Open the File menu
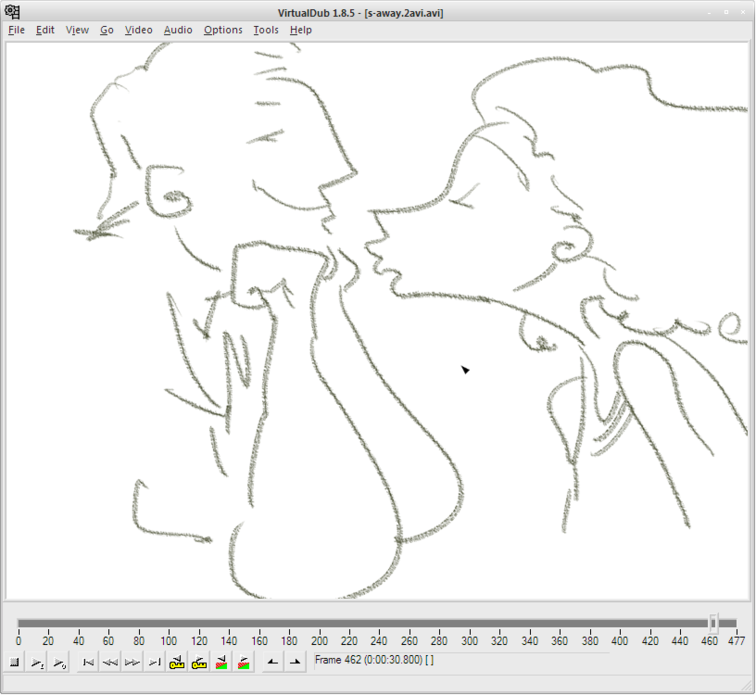This screenshot has height=695, width=756. (16, 30)
